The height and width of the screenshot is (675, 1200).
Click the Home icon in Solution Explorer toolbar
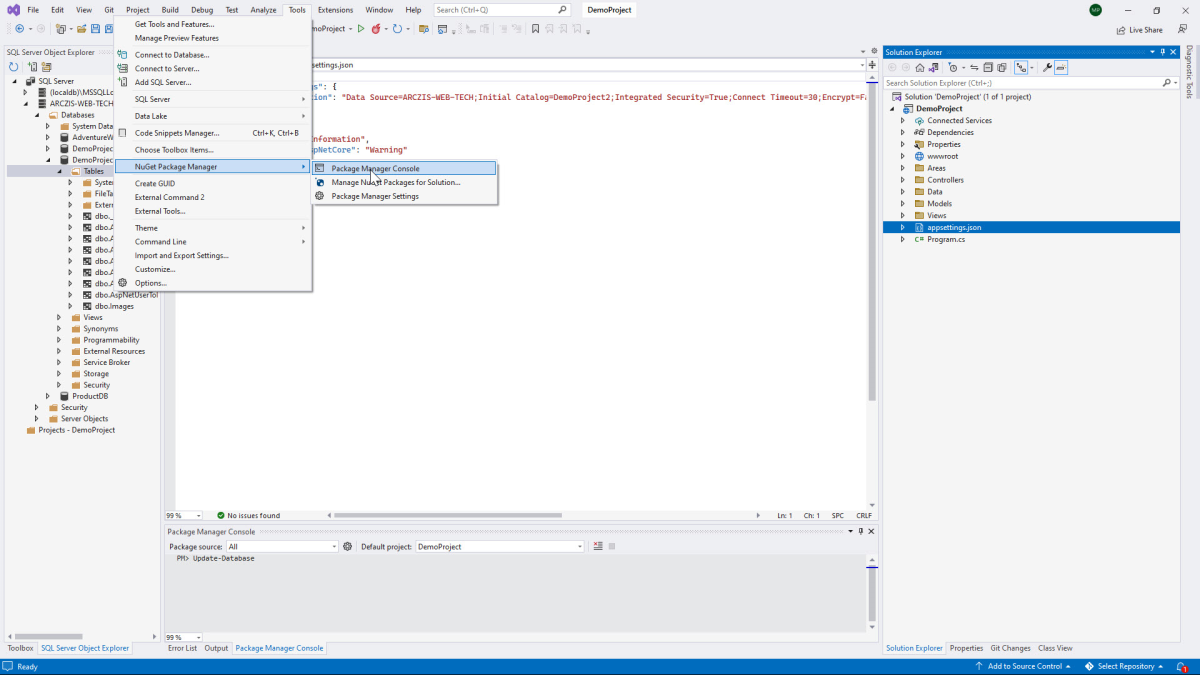point(920,68)
